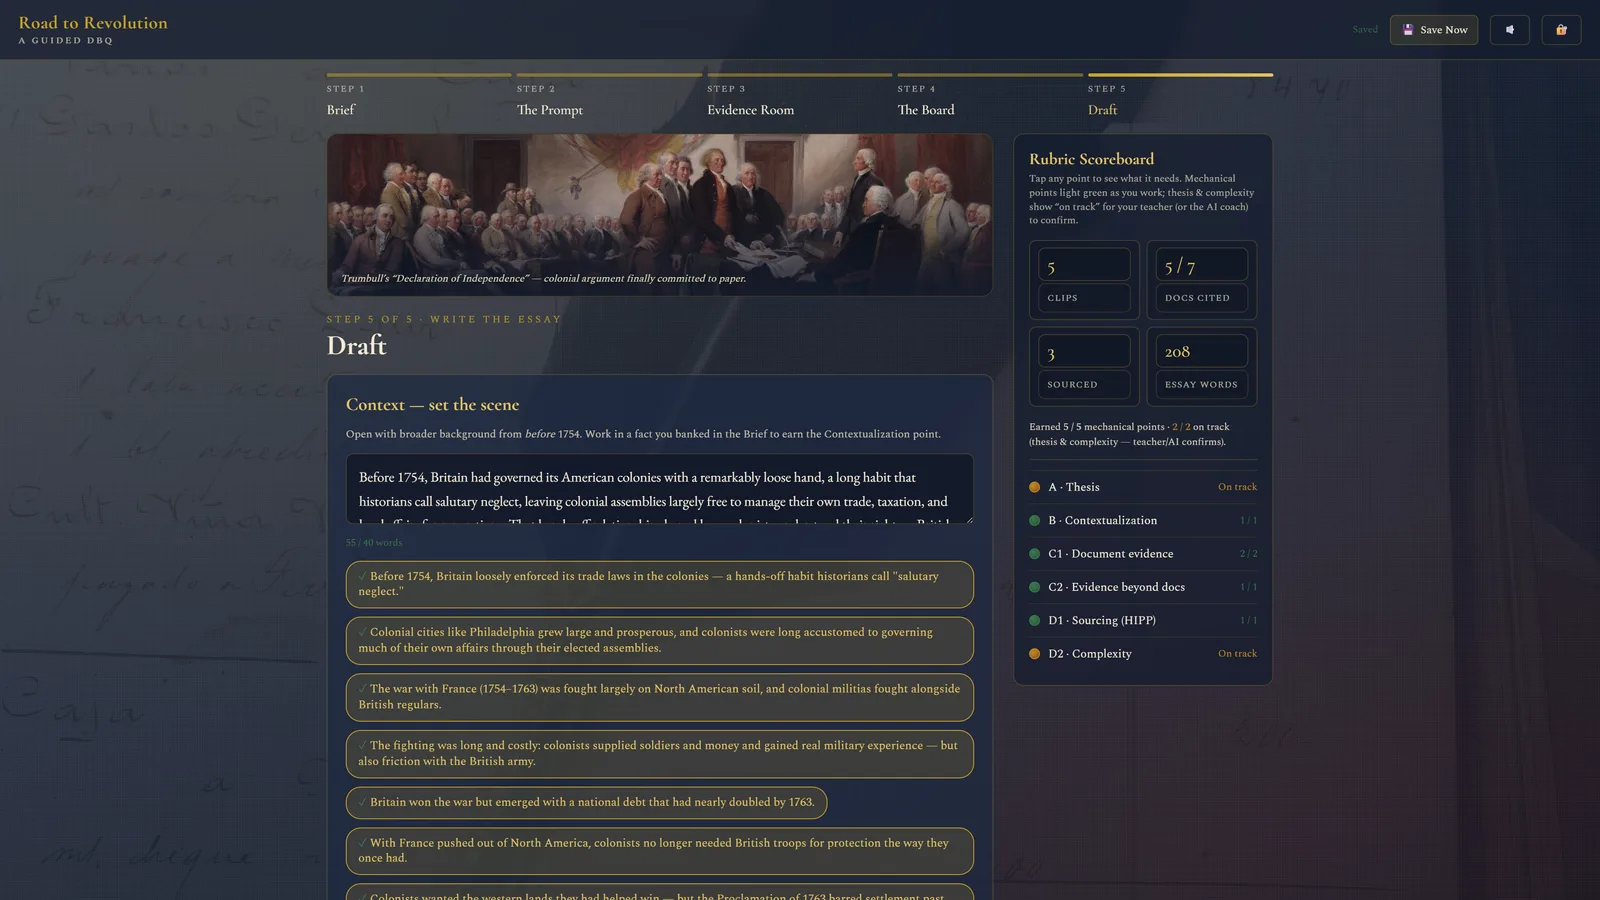The image size is (1600, 900).
Task: Click the Road to Revolution title
Action: [93, 23]
